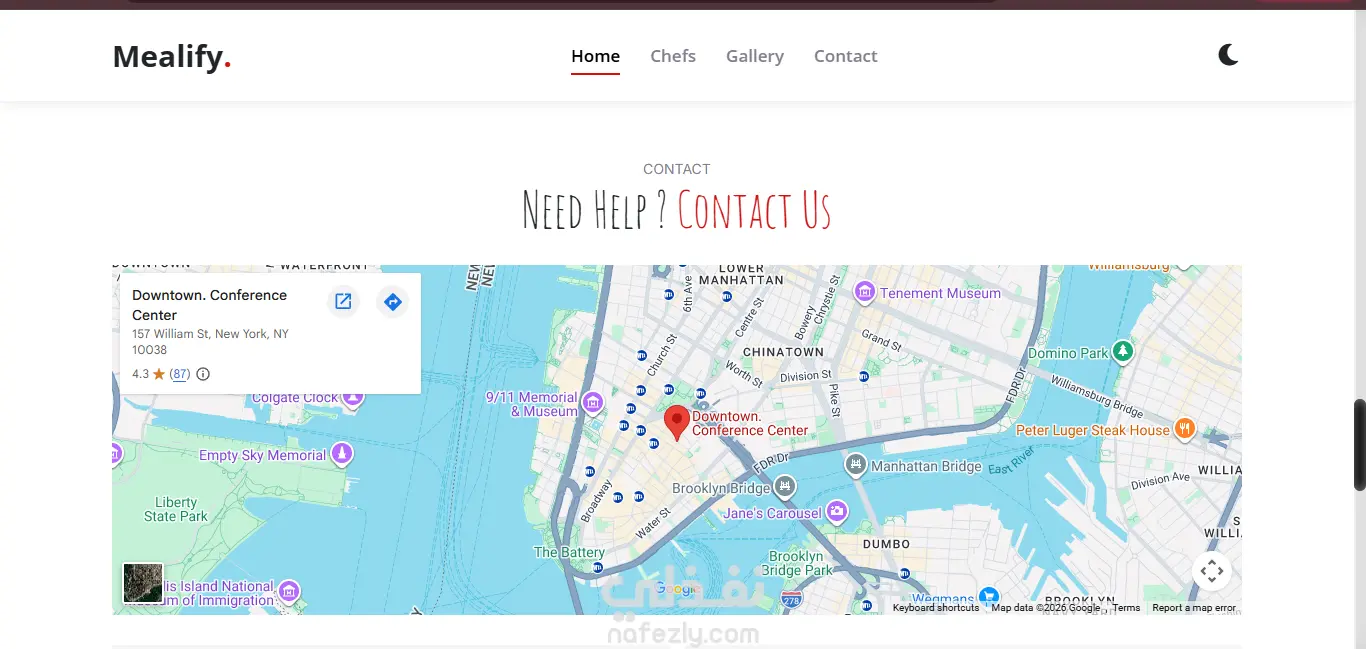Click Keyboard shortcuts on the map

click(936, 608)
